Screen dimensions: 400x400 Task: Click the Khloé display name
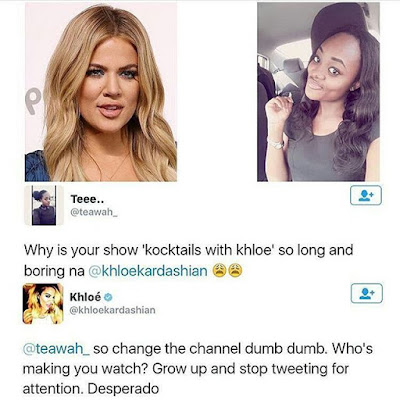click(85, 296)
